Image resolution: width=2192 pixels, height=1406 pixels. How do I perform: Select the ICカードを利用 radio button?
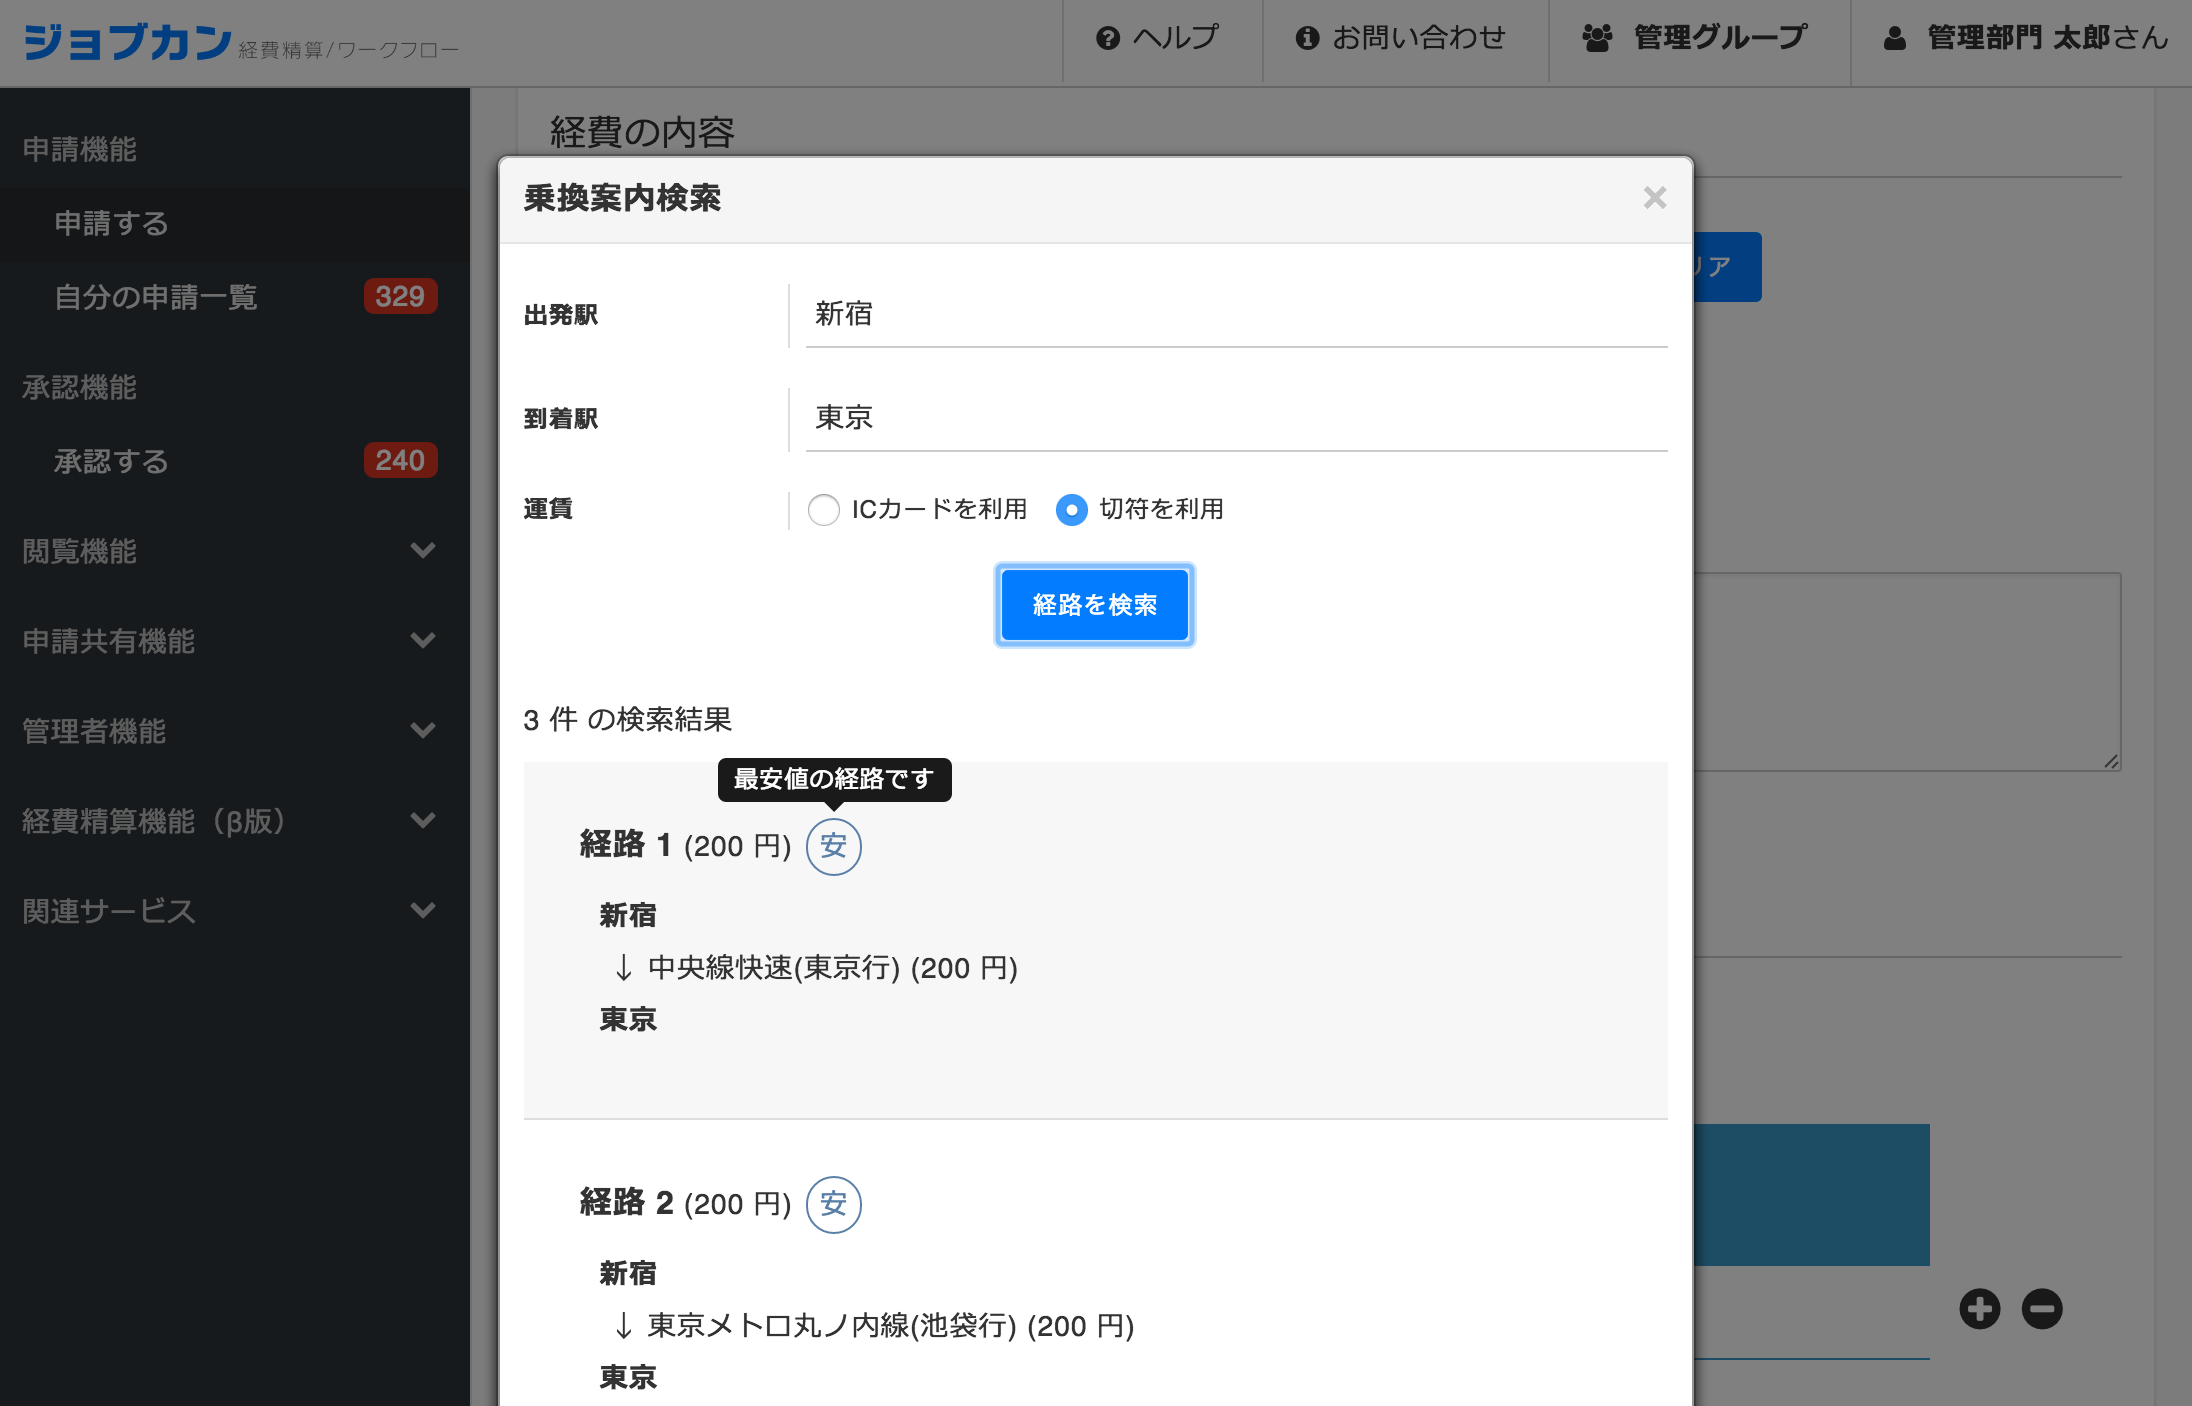click(x=823, y=510)
